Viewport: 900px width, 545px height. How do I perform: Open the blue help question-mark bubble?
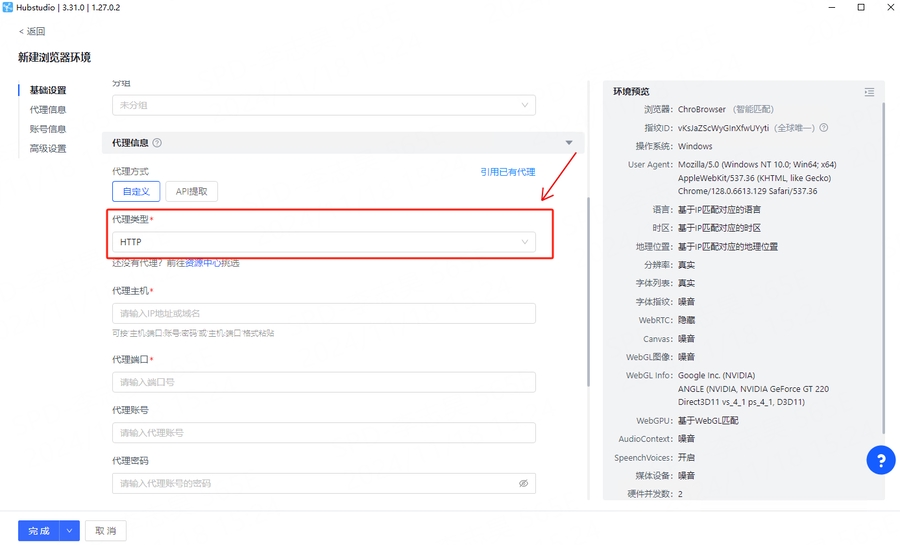pyautogui.click(x=880, y=460)
